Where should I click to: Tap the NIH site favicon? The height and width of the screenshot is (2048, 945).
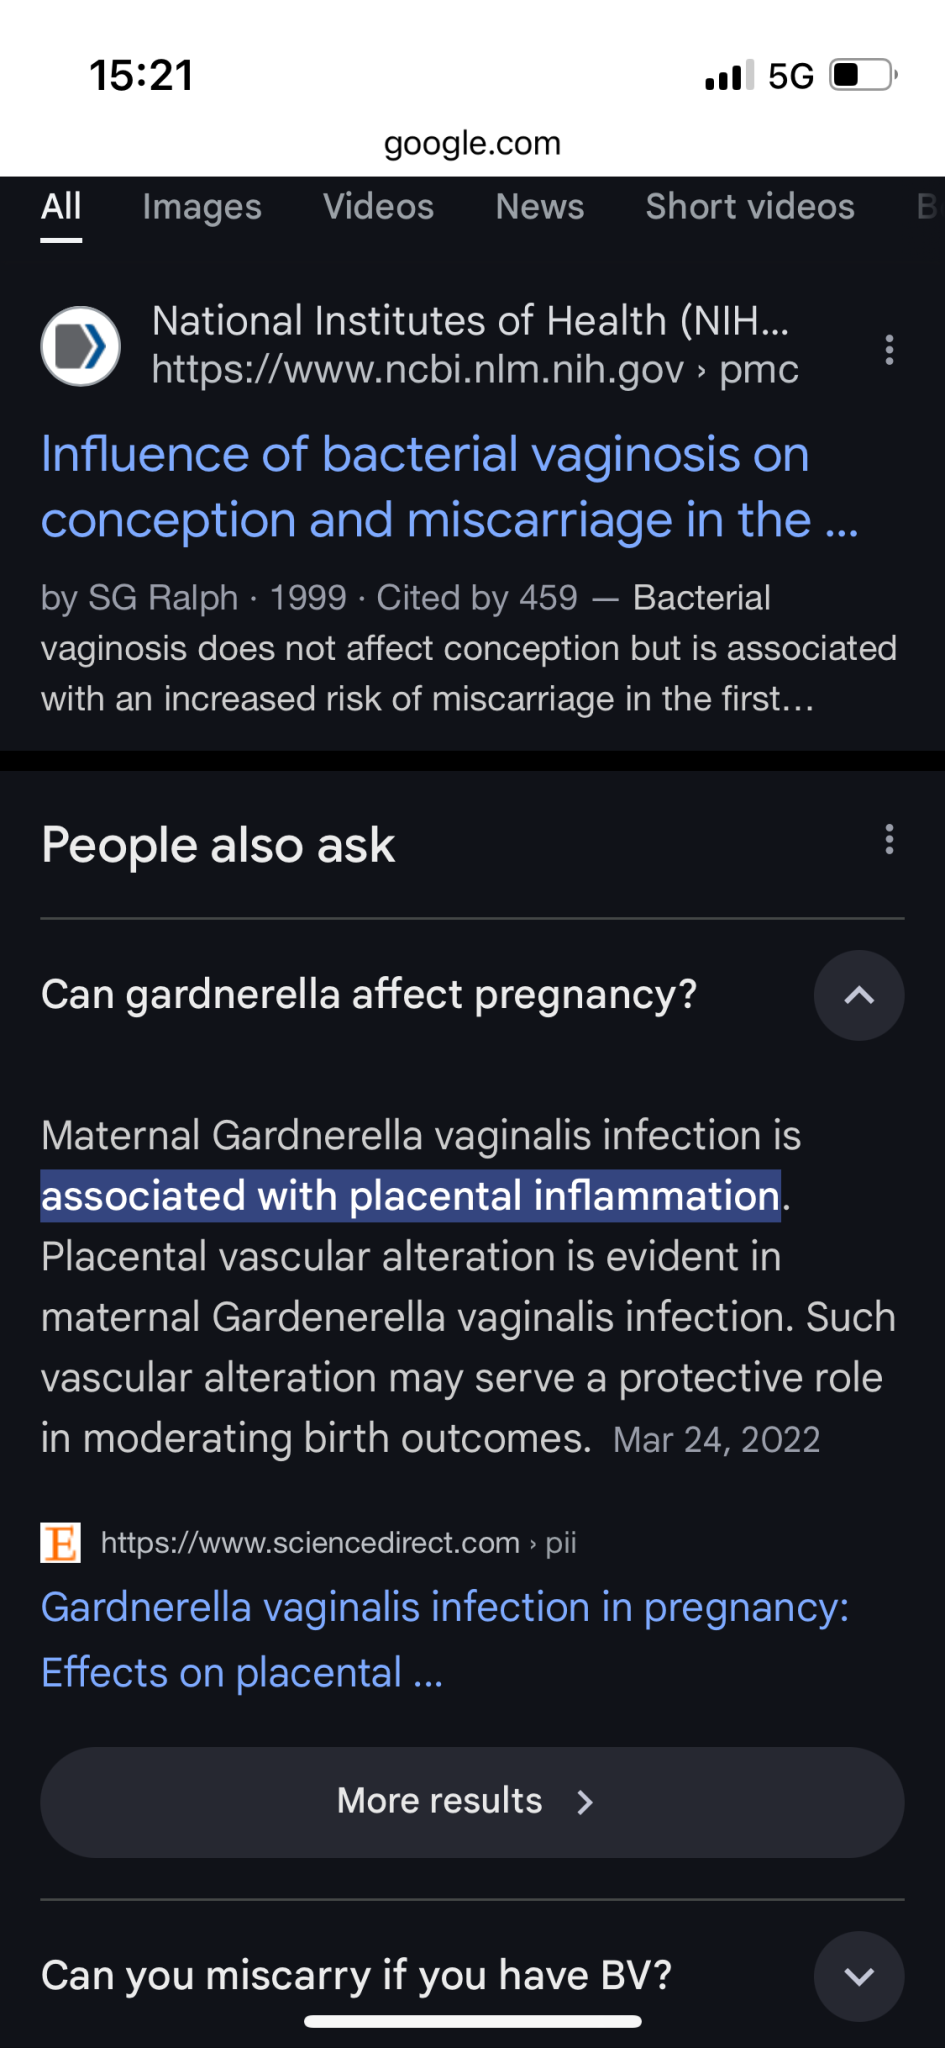tap(80, 346)
